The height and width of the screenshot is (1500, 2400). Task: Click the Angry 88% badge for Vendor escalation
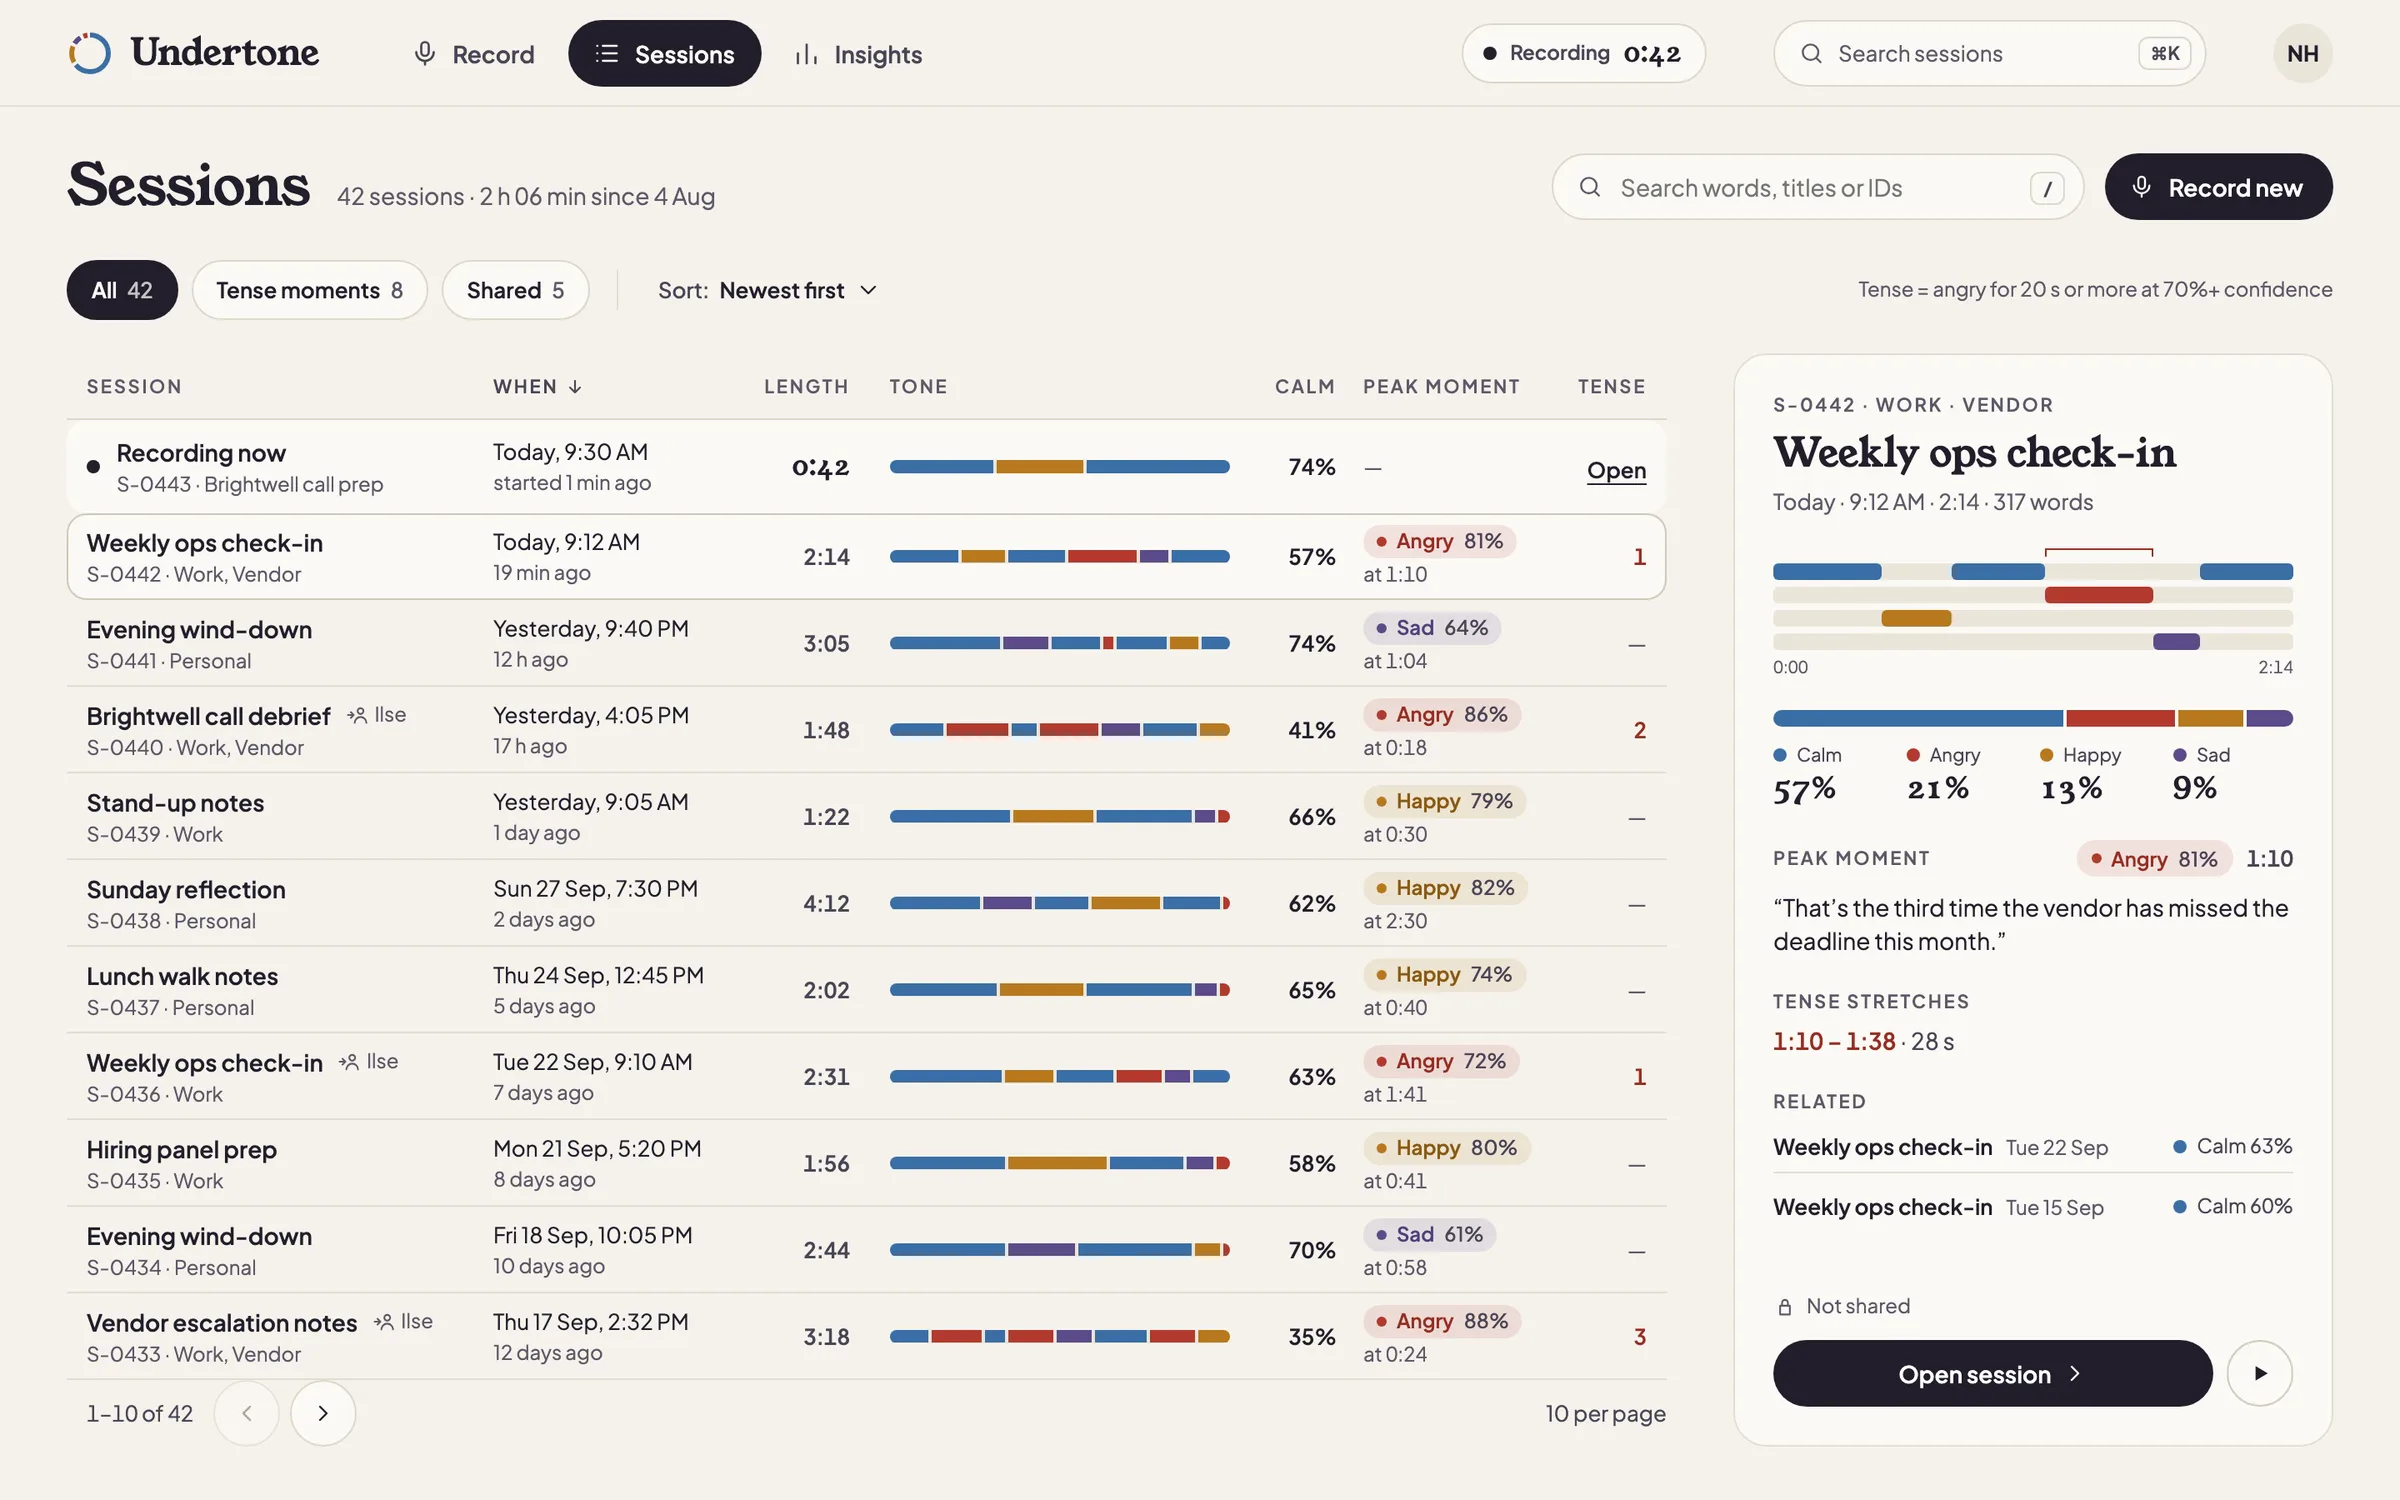[x=1441, y=1321]
